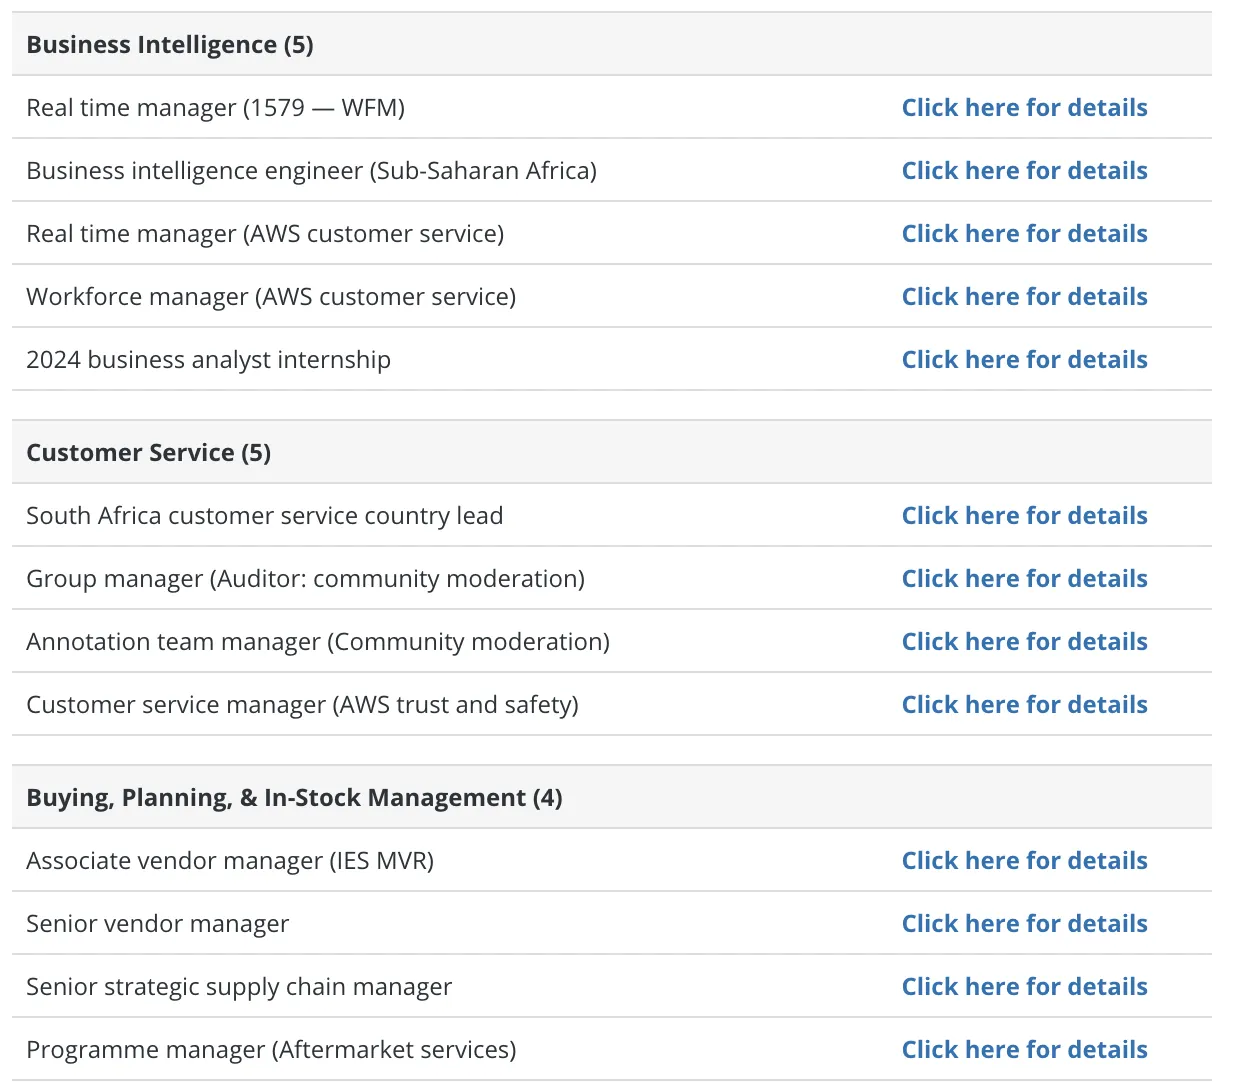View details for South Africa customer service country lead
Image resolution: width=1252 pixels, height=1088 pixels.
(1024, 516)
